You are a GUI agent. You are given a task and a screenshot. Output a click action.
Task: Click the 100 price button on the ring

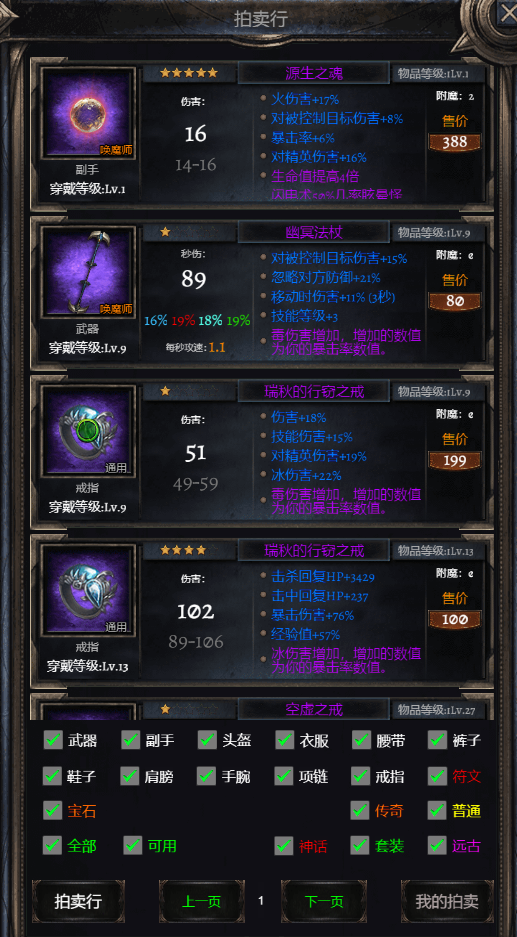click(x=455, y=619)
